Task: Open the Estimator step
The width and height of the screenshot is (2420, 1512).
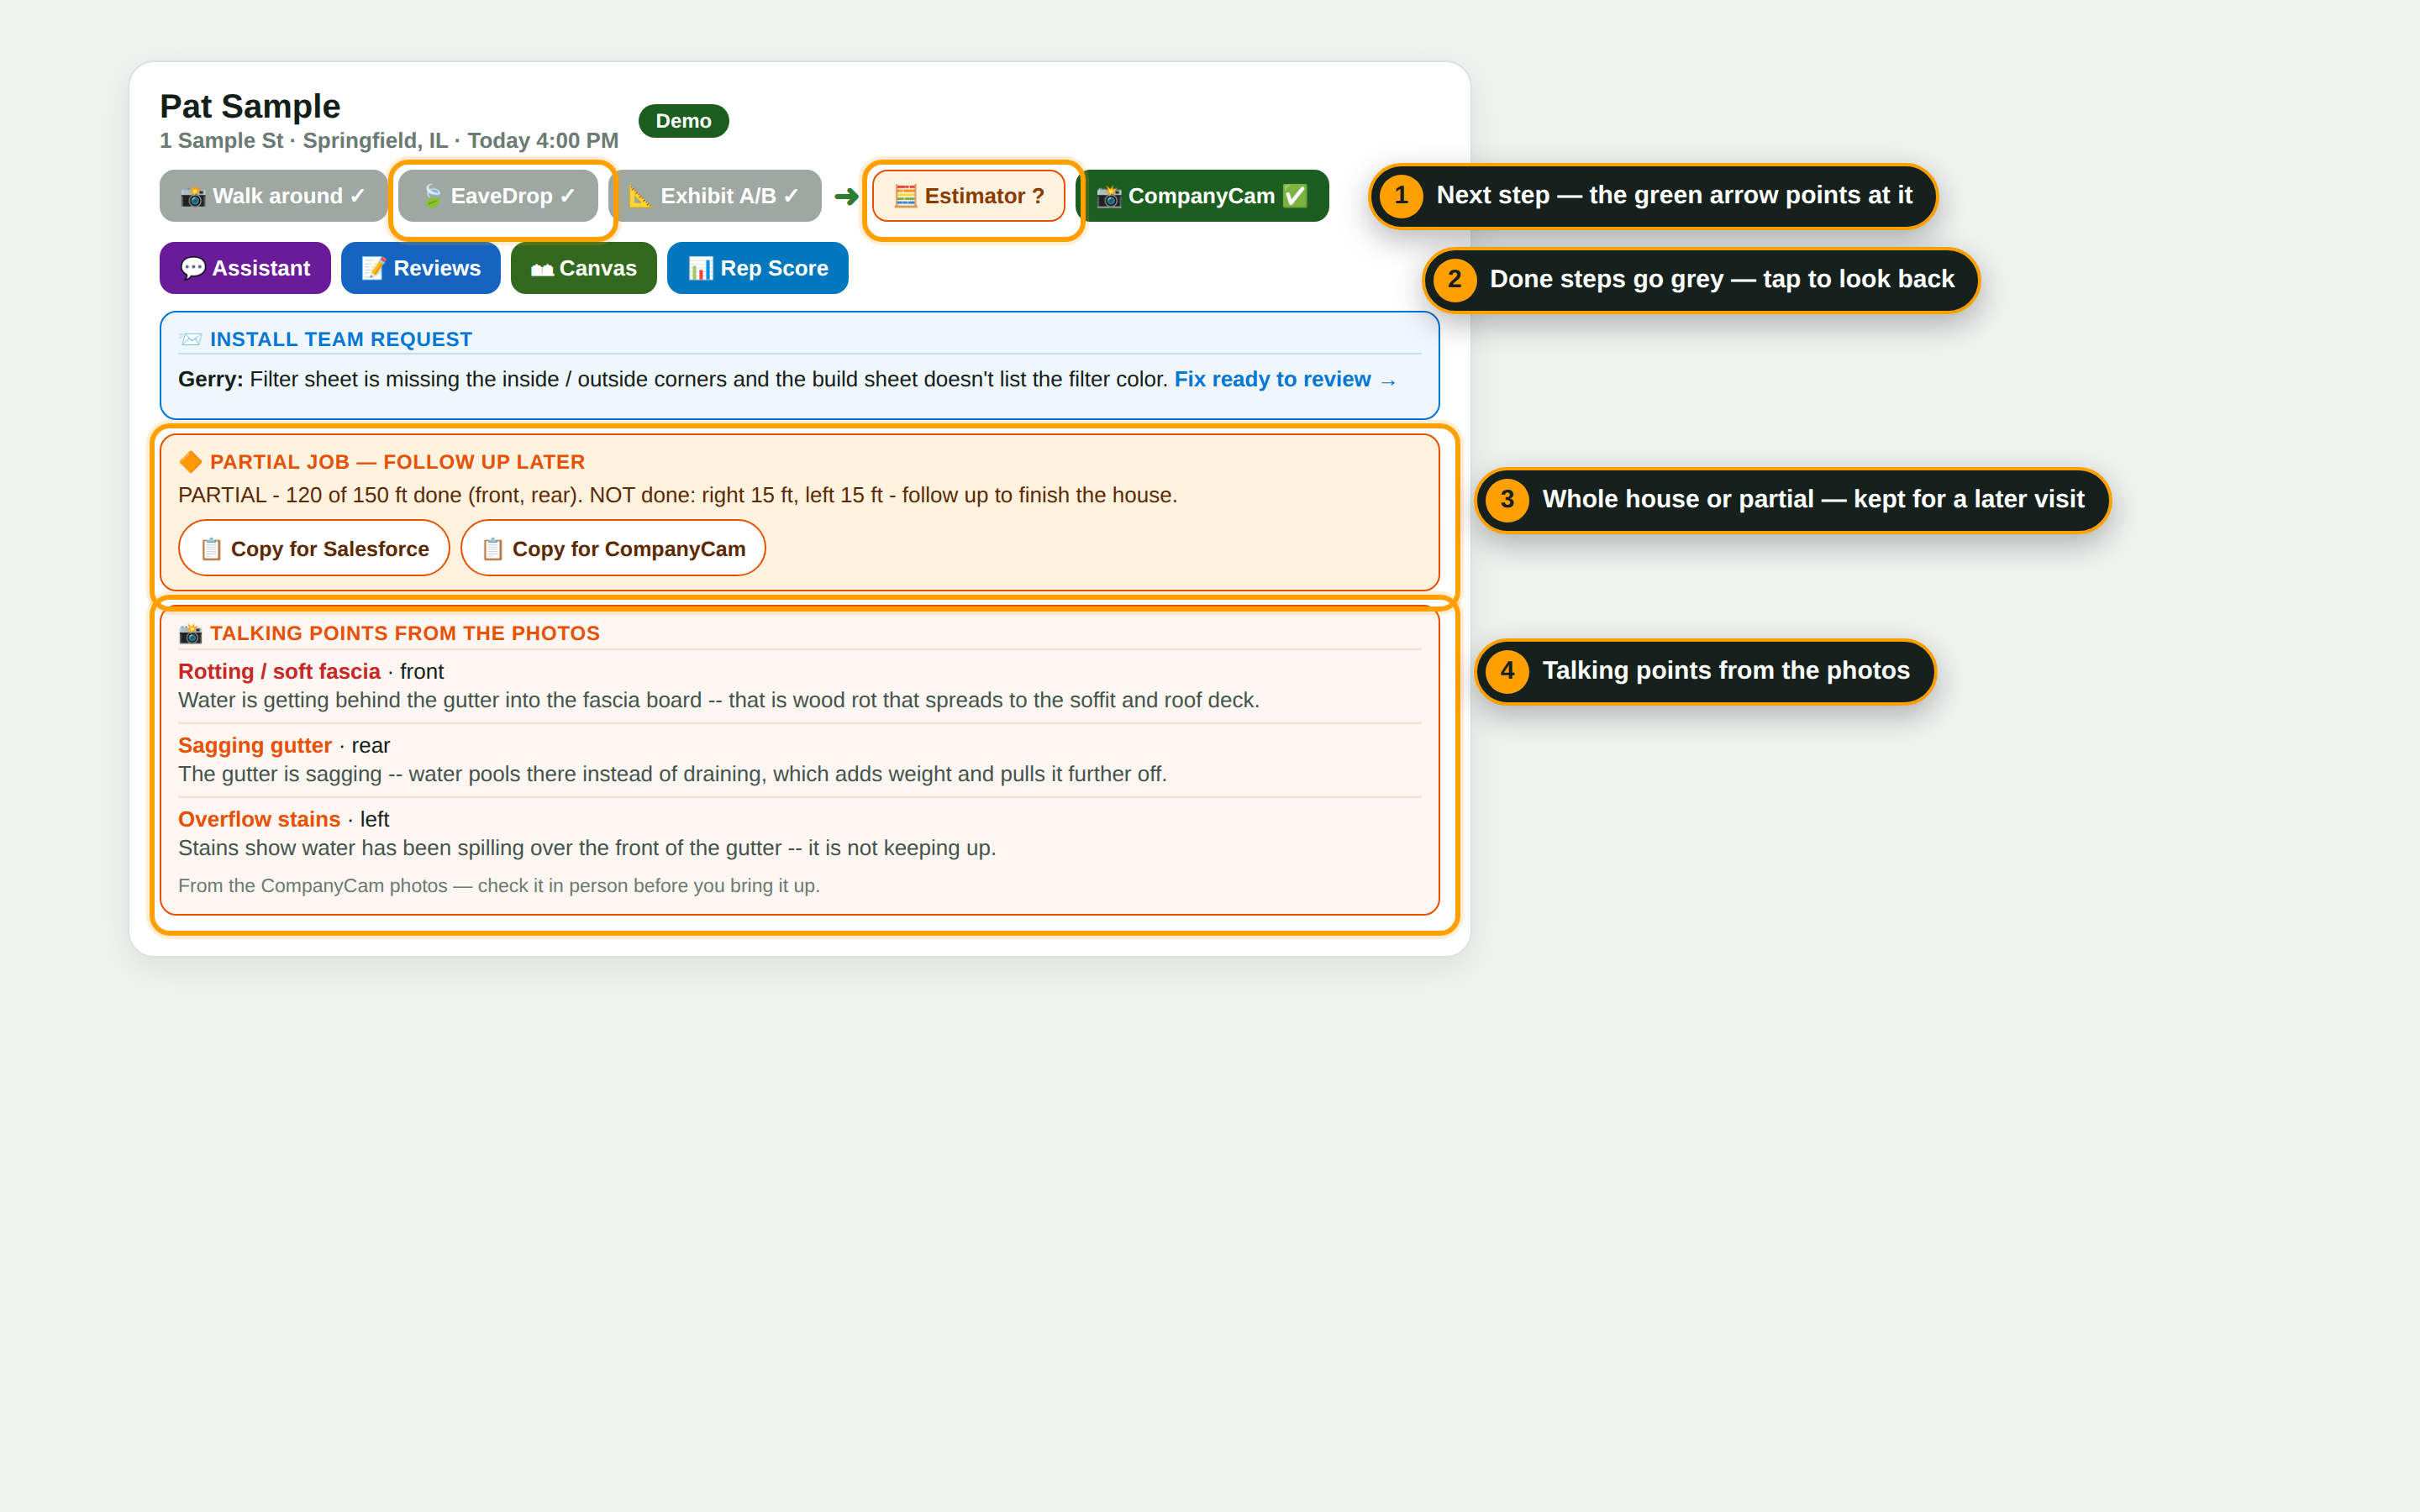Action: [x=968, y=196]
